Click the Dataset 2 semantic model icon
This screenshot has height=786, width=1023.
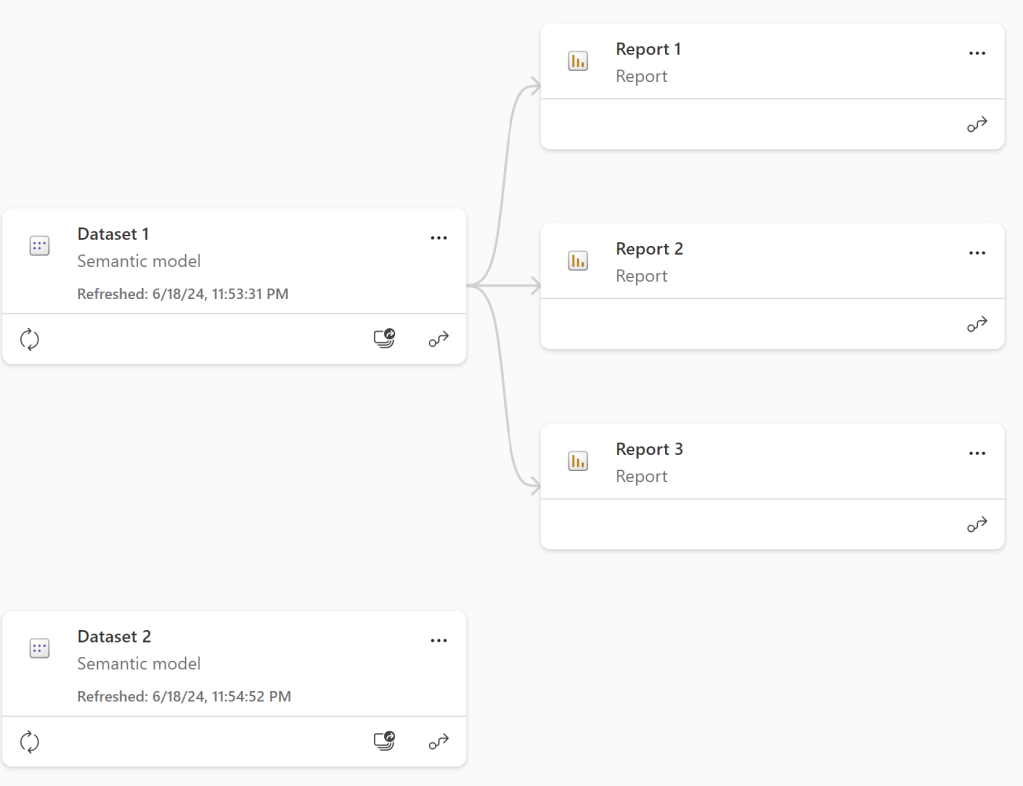[x=39, y=649]
